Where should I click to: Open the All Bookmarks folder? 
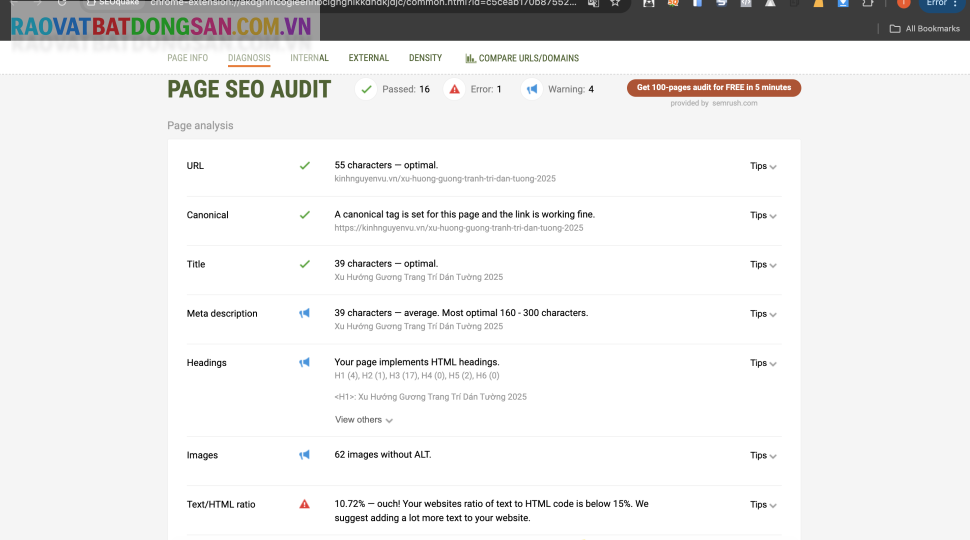(924, 29)
